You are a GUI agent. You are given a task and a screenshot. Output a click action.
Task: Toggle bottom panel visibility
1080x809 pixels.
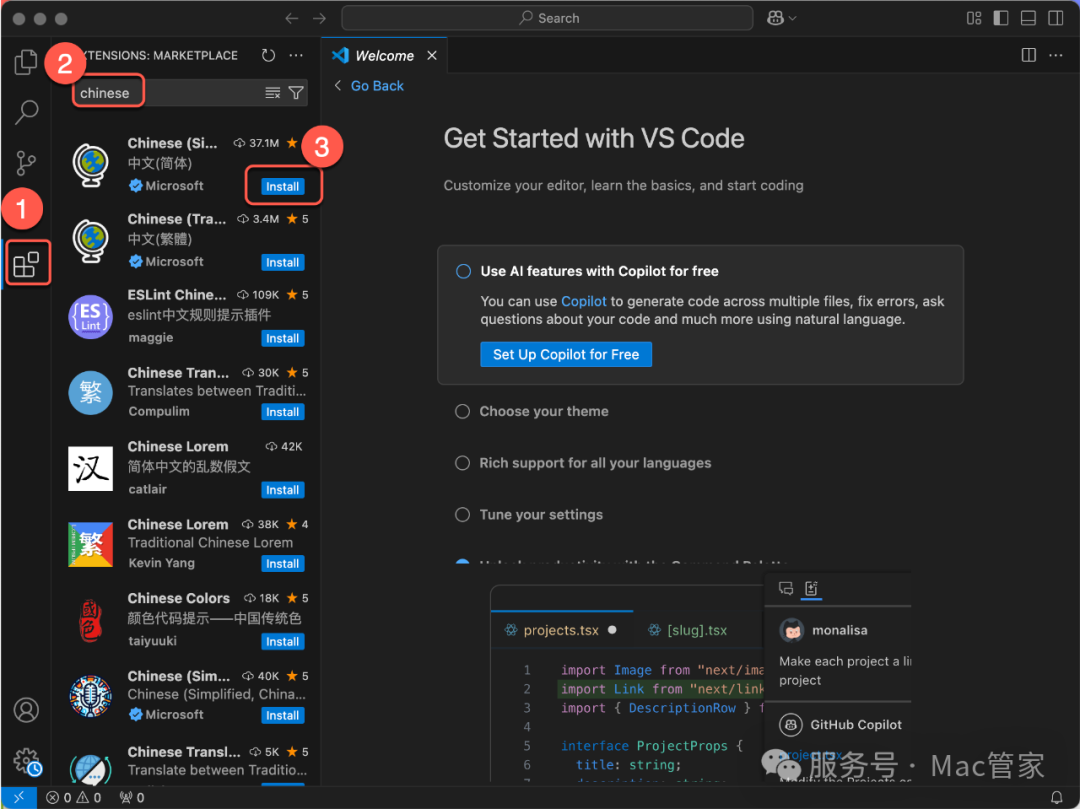click(x=1028, y=19)
